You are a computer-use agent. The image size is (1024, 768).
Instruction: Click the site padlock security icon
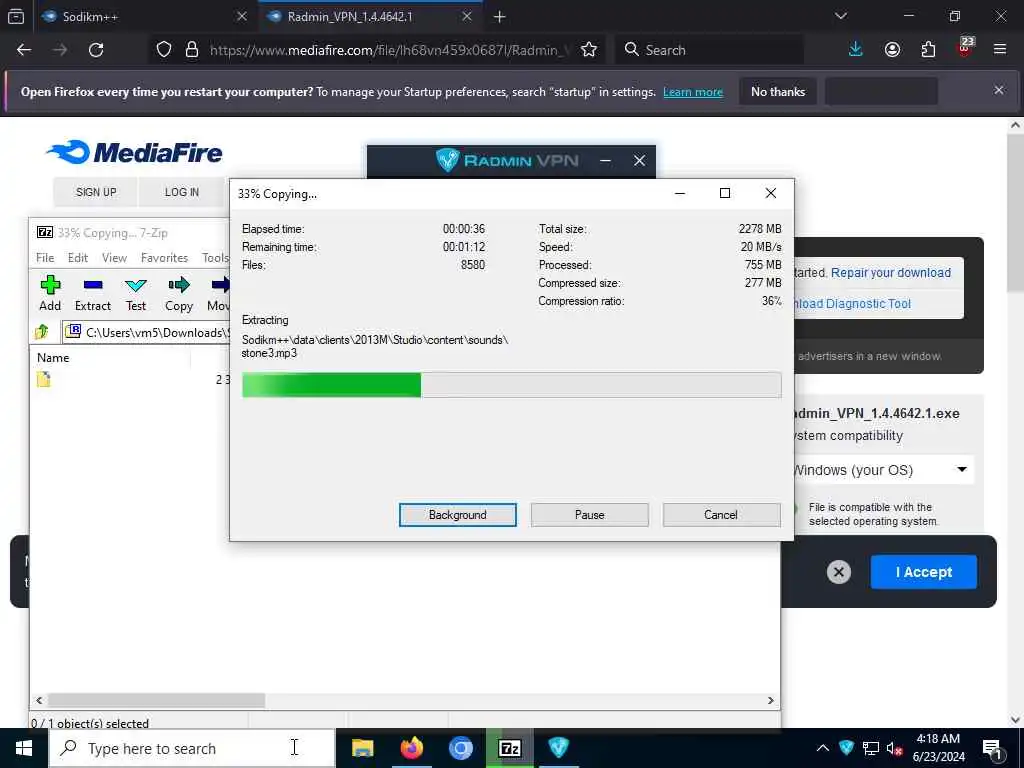pyautogui.click(x=192, y=50)
